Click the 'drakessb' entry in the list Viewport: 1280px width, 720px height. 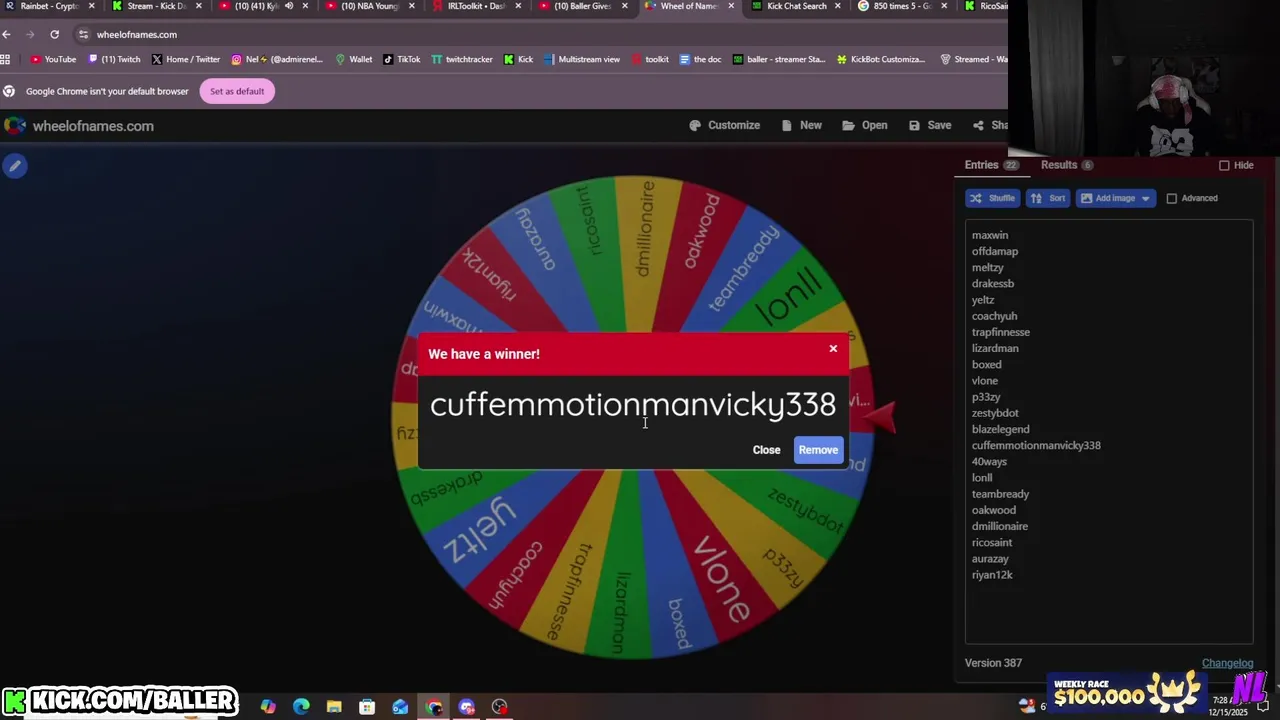993,283
